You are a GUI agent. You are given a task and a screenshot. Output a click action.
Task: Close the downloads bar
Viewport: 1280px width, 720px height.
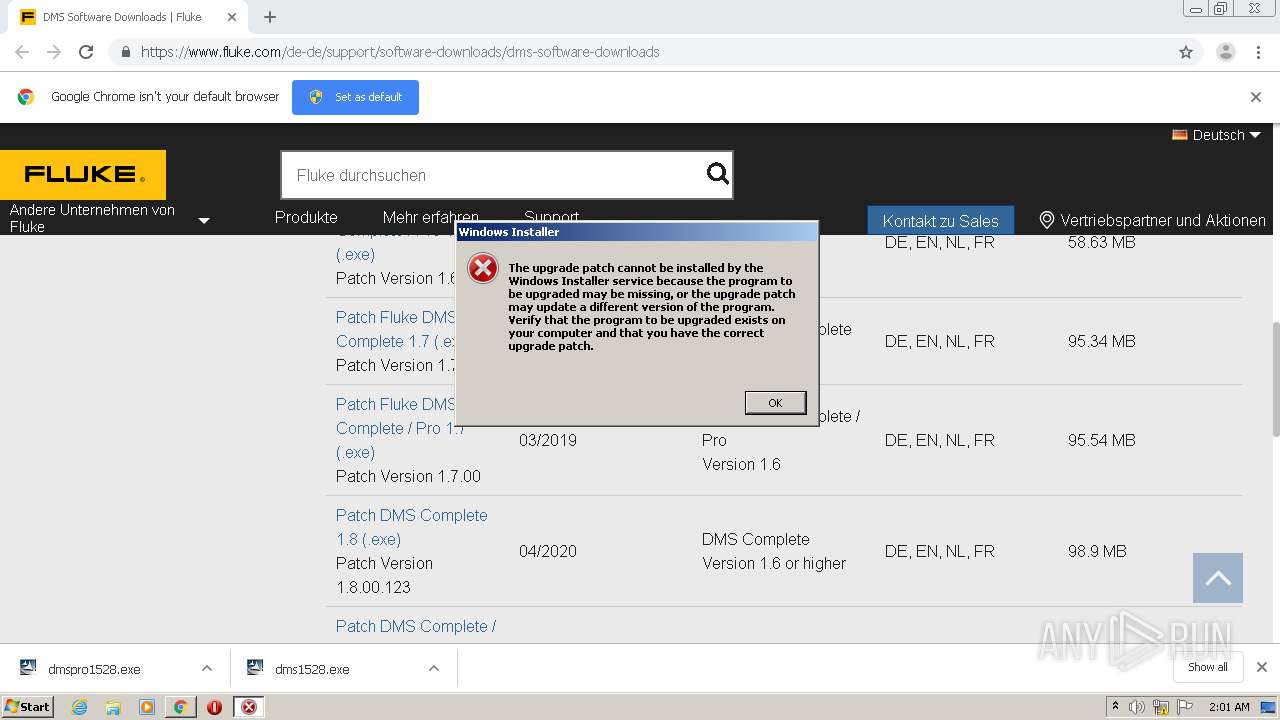1262,667
